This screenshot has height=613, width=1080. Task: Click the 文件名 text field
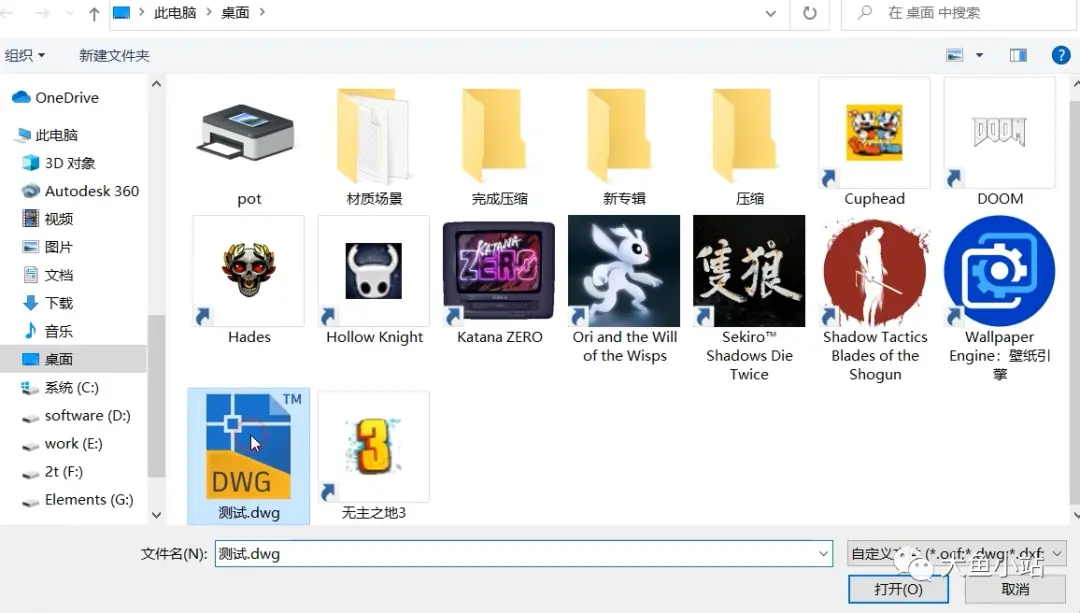tap(523, 554)
